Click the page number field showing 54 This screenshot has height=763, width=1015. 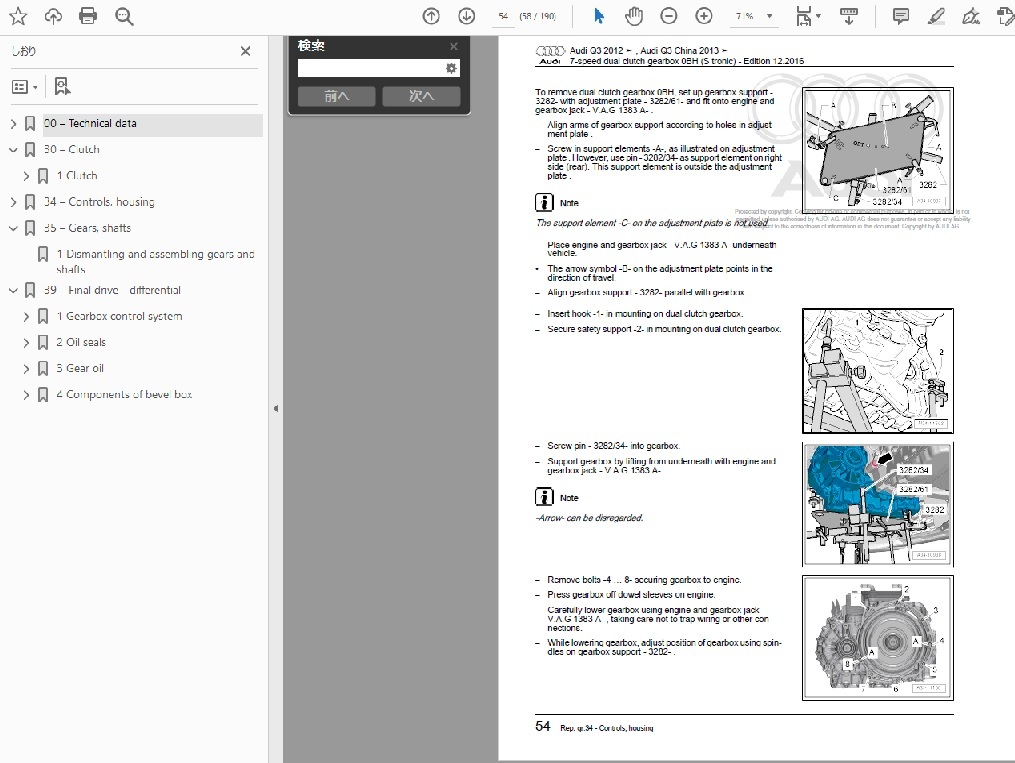[503, 16]
